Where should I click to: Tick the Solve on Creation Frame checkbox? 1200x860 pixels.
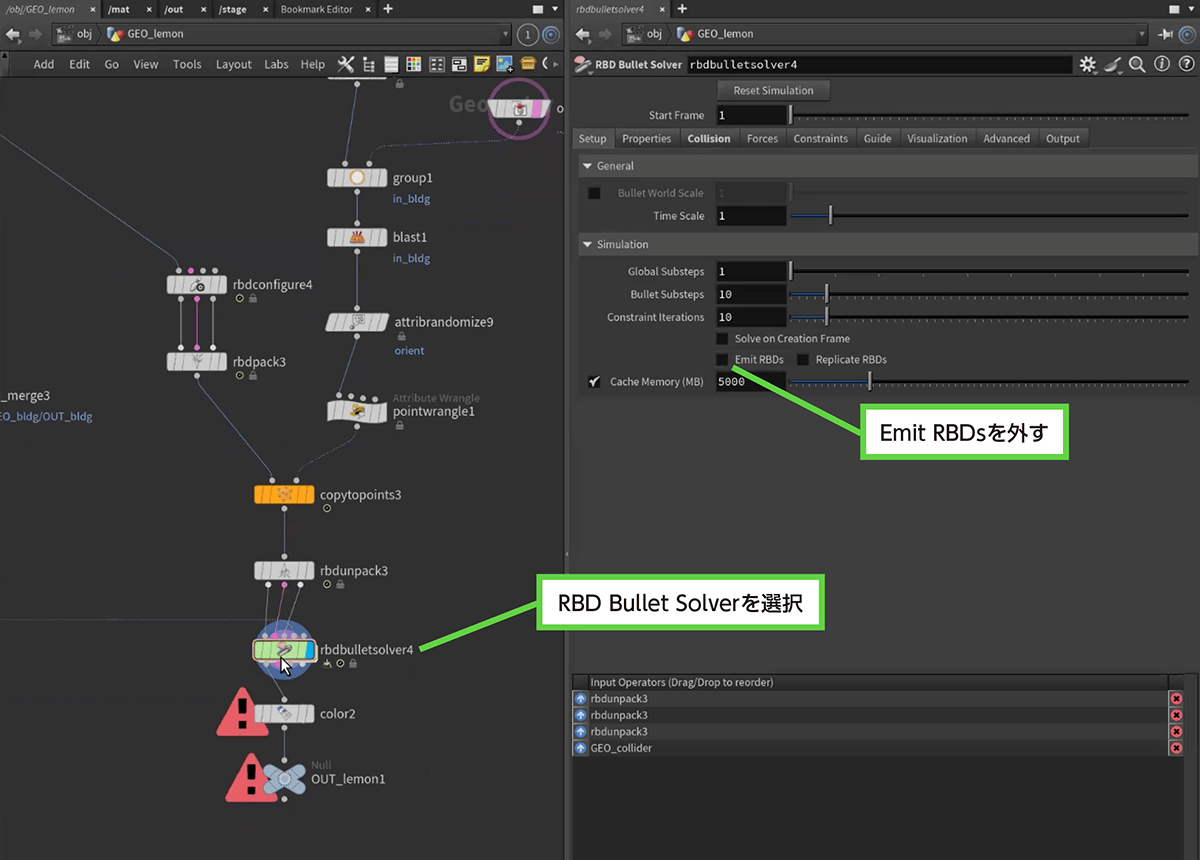722,339
